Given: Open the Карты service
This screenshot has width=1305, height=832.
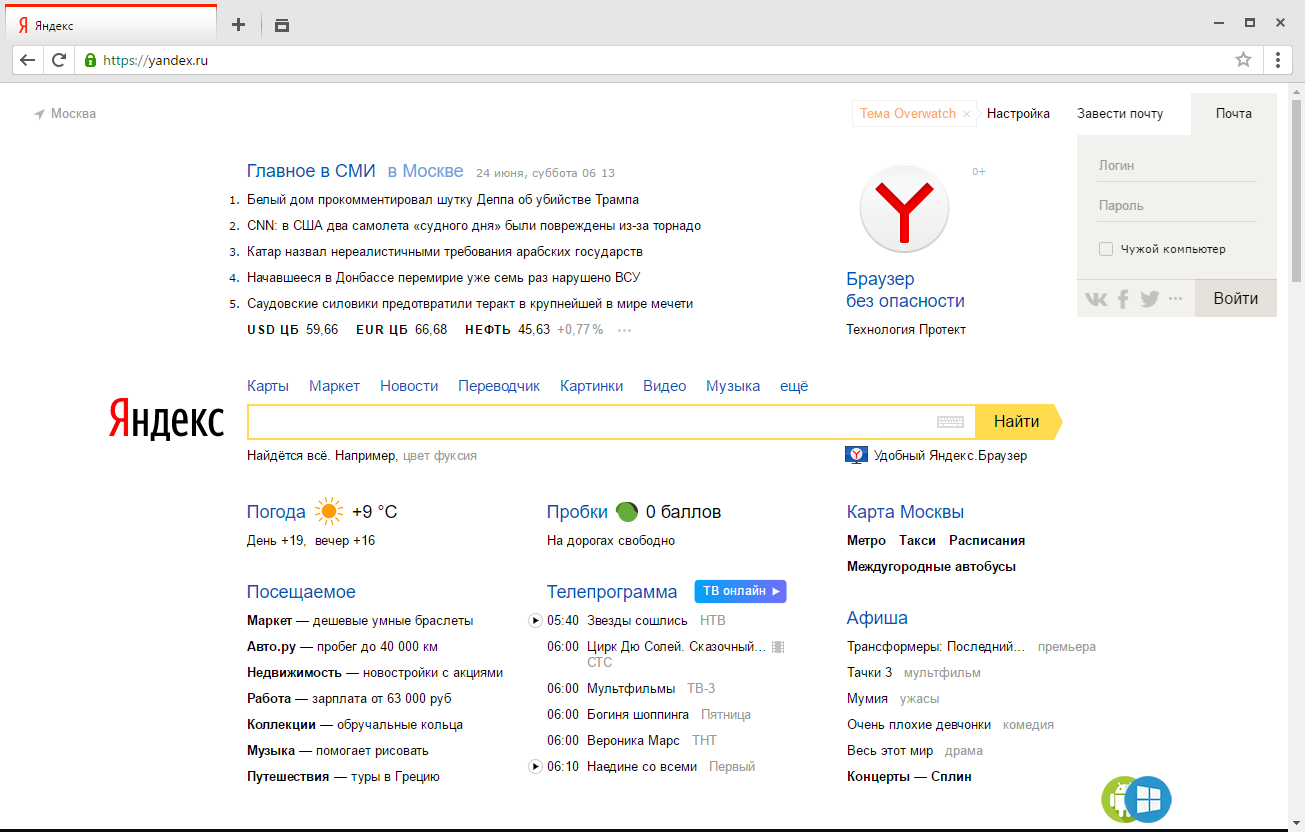Looking at the screenshot, I should pos(268,386).
